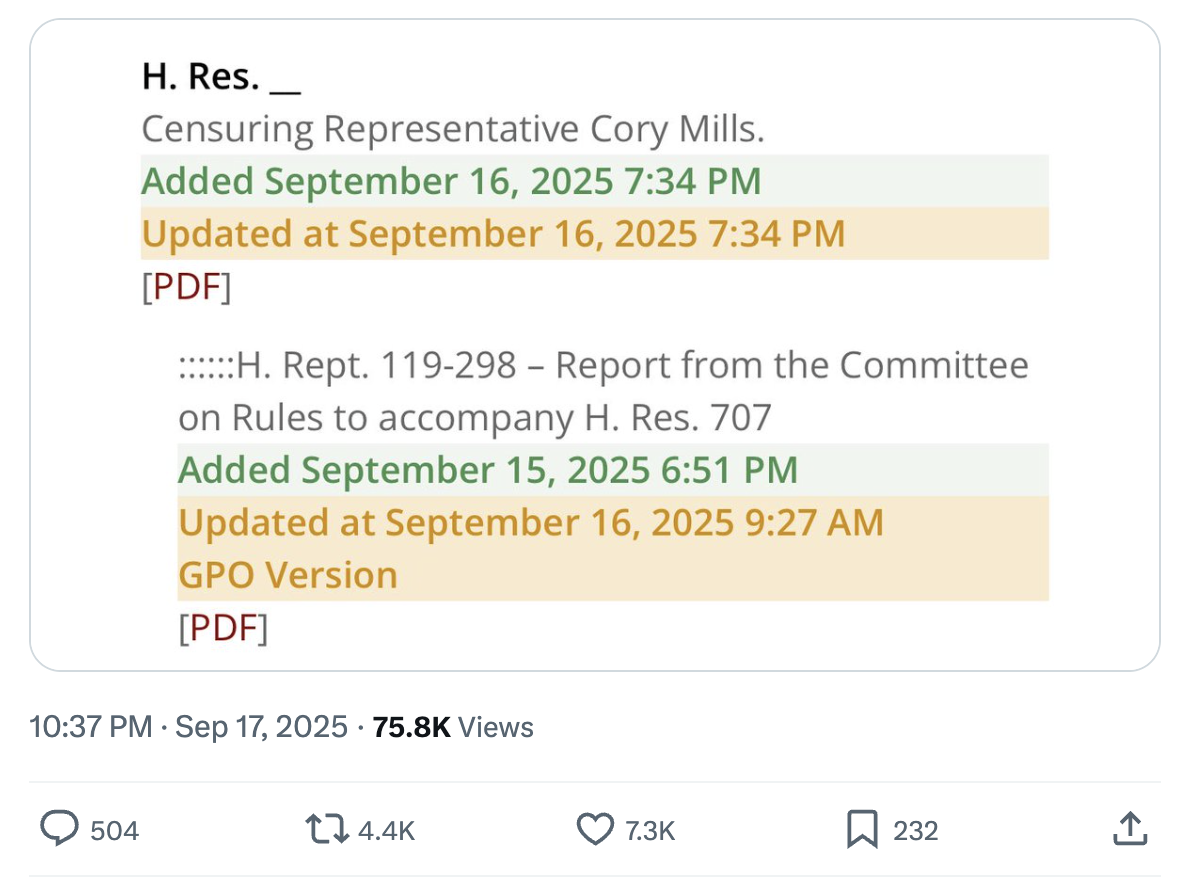Bookmark this post using the bookmark icon

click(x=862, y=829)
